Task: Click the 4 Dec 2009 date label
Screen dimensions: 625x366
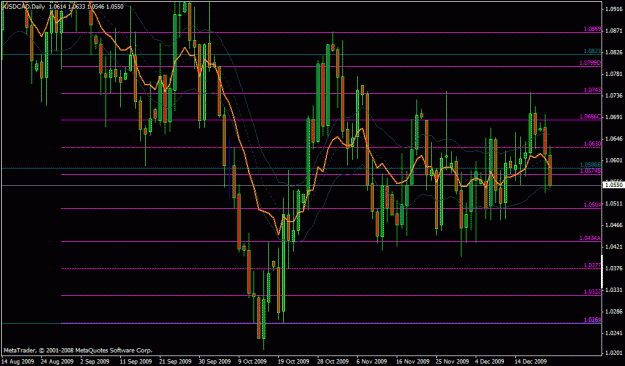Action: tap(490, 361)
